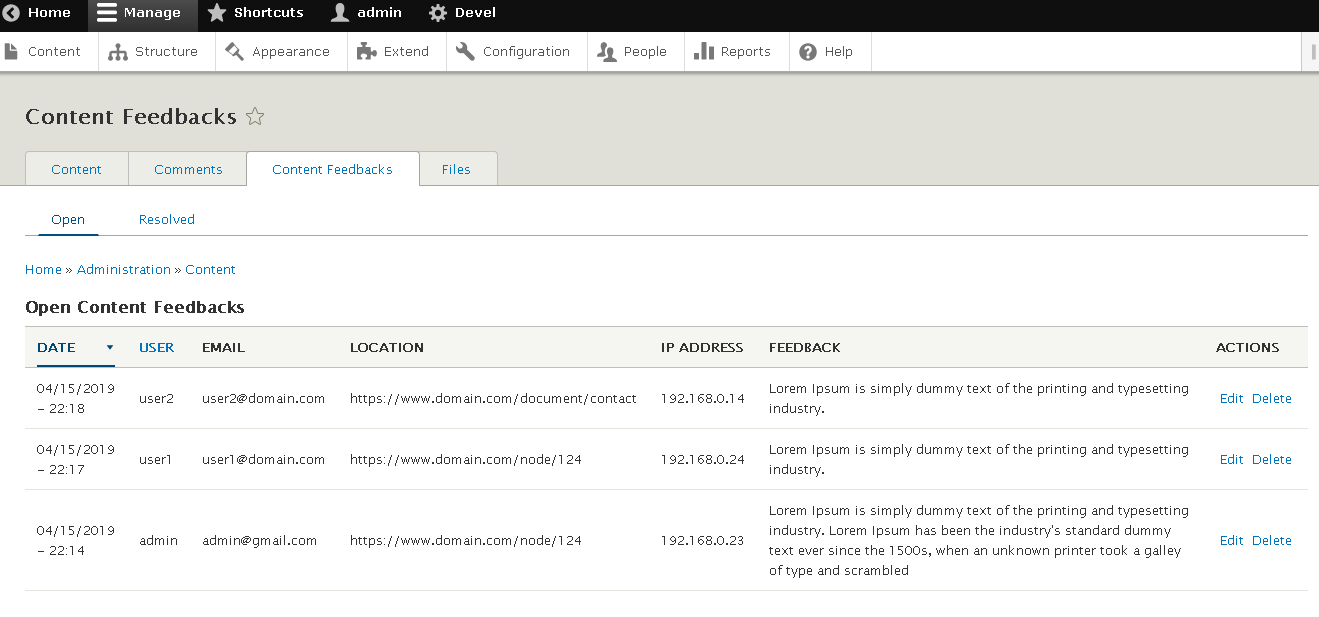The height and width of the screenshot is (617, 1319).
Task: Click the Drupal home icon
Action: [x=11, y=13]
